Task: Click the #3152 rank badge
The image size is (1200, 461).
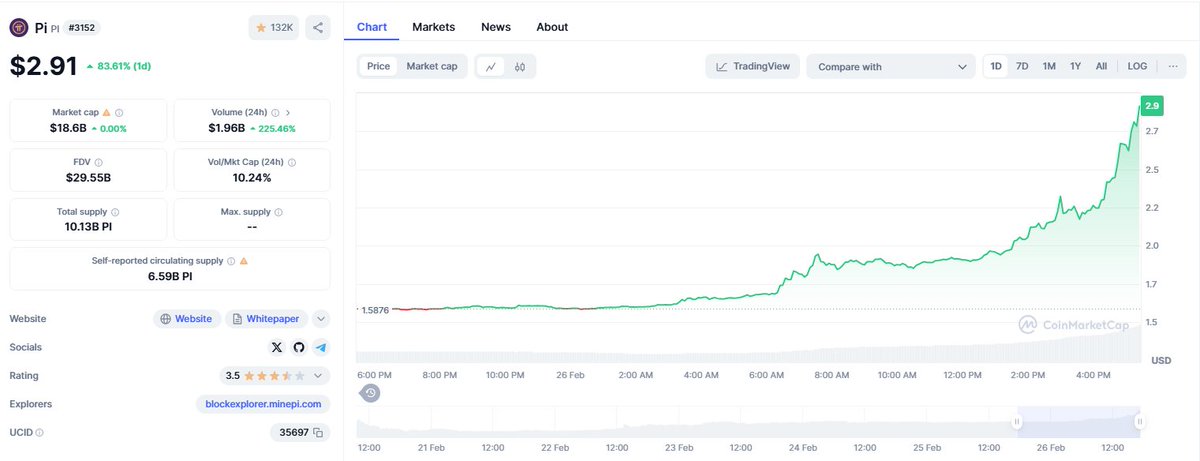Action: [82, 28]
